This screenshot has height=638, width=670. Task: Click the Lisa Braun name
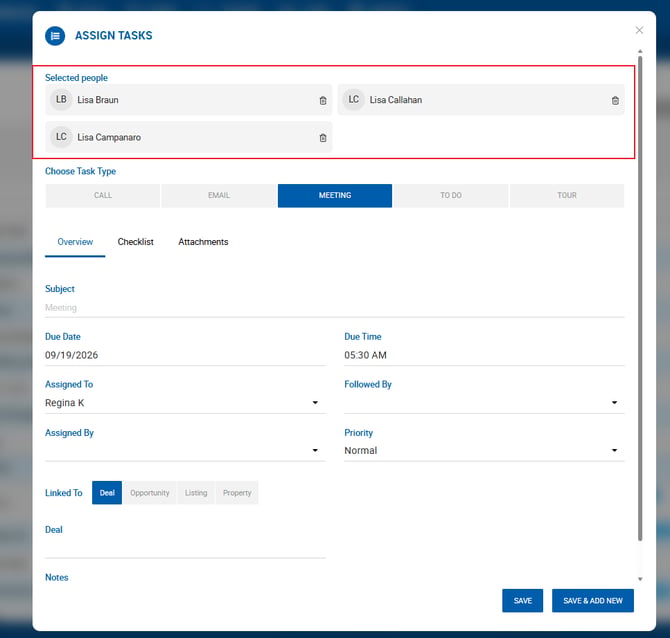pos(98,100)
